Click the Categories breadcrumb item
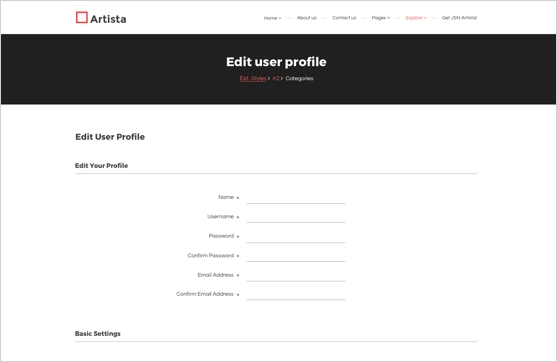Screen dimensions: 557x362 299,79
